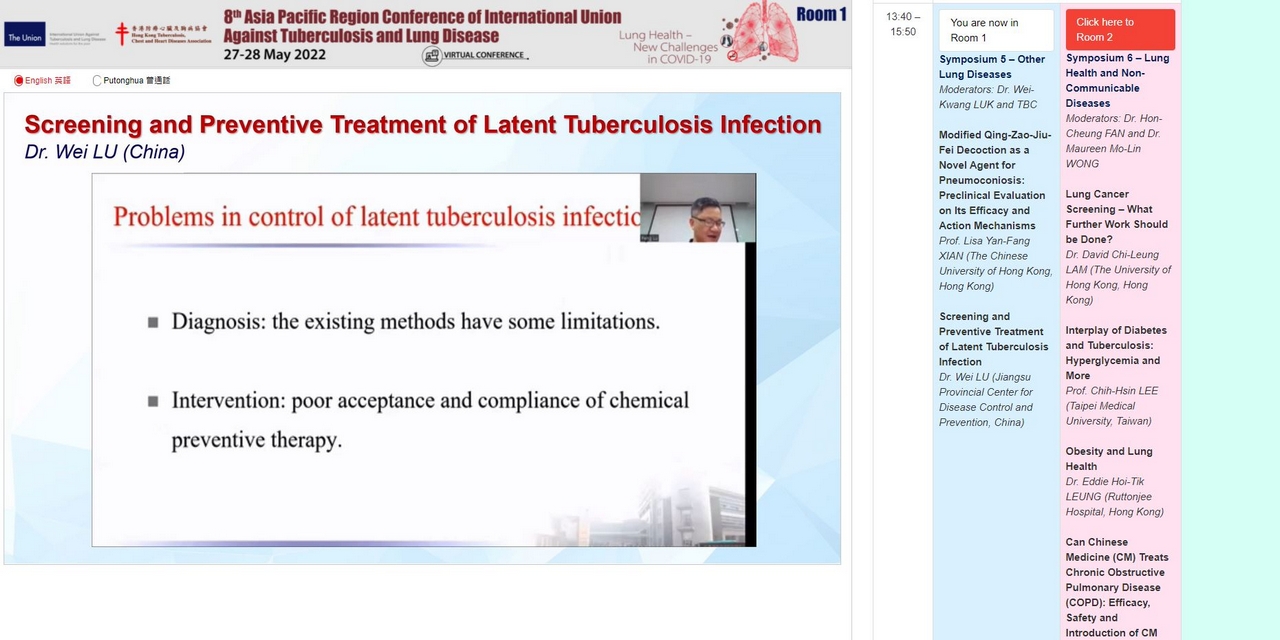
Task: Click The Union logo in the banner
Action: coord(25,35)
